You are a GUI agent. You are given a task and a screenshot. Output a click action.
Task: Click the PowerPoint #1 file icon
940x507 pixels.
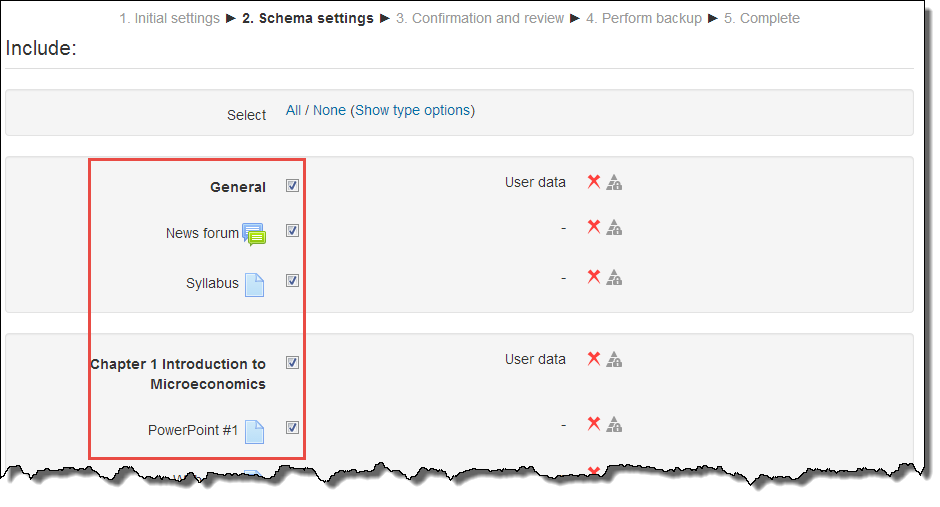[x=255, y=431]
